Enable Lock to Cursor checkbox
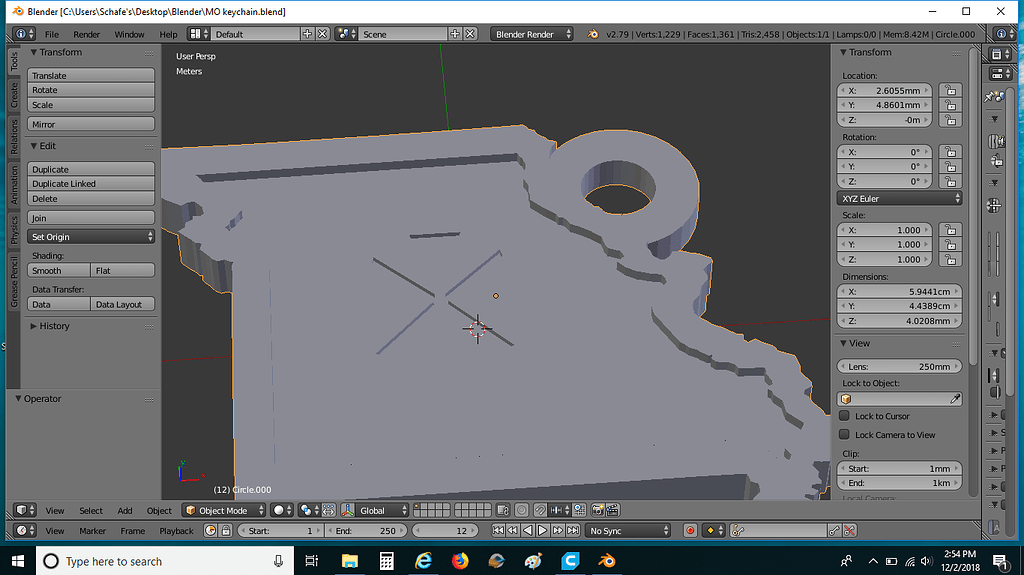 pos(844,416)
